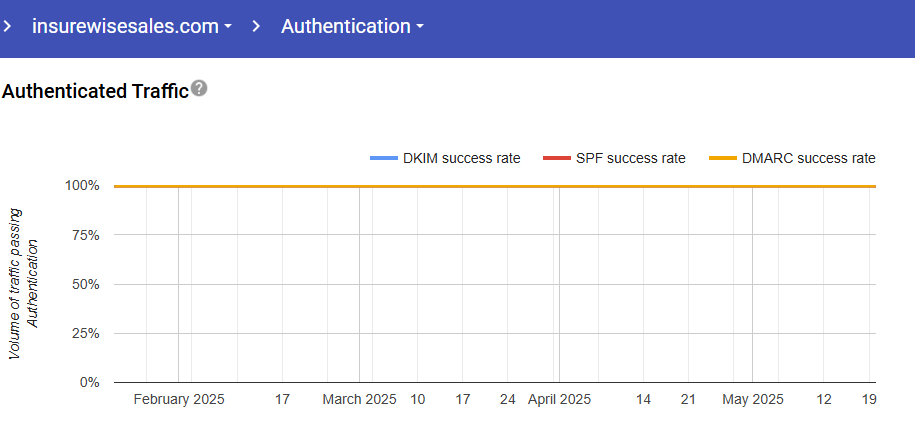Toggle the DMARC success rate legend label
Screen dimensions: 915x421
click(809, 158)
